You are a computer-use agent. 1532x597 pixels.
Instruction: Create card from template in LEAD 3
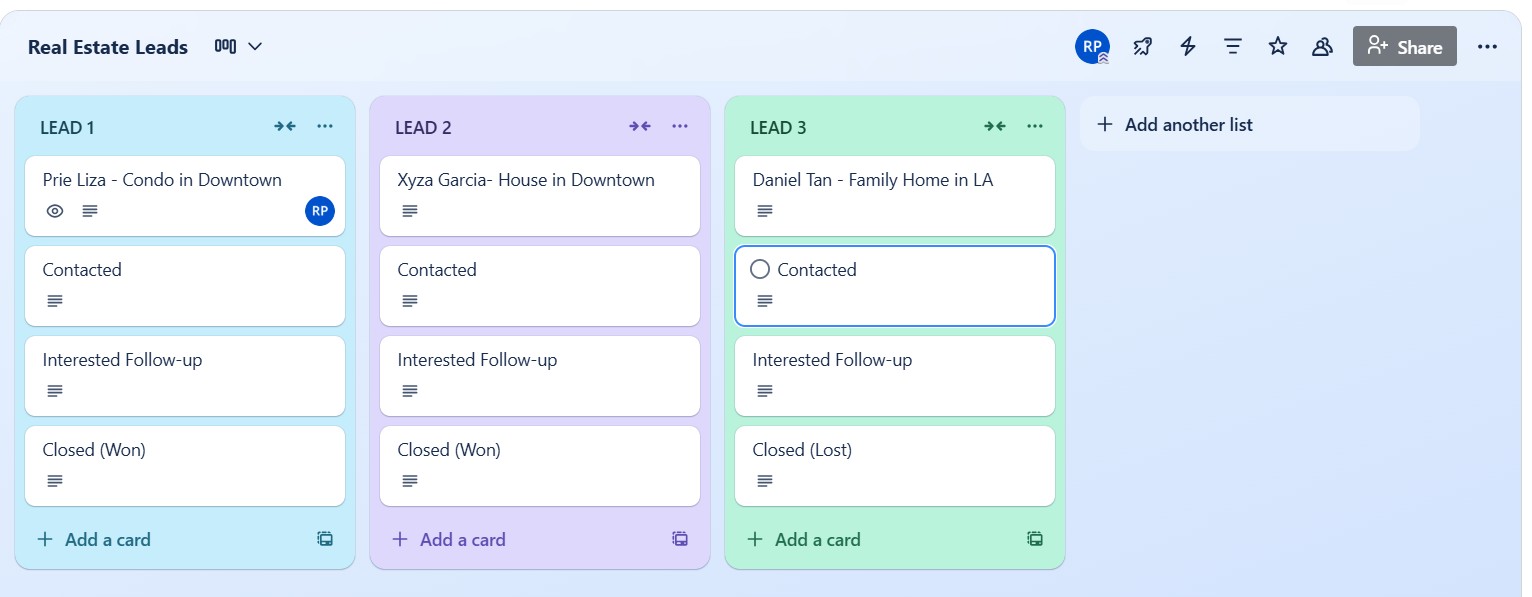click(1035, 539)
